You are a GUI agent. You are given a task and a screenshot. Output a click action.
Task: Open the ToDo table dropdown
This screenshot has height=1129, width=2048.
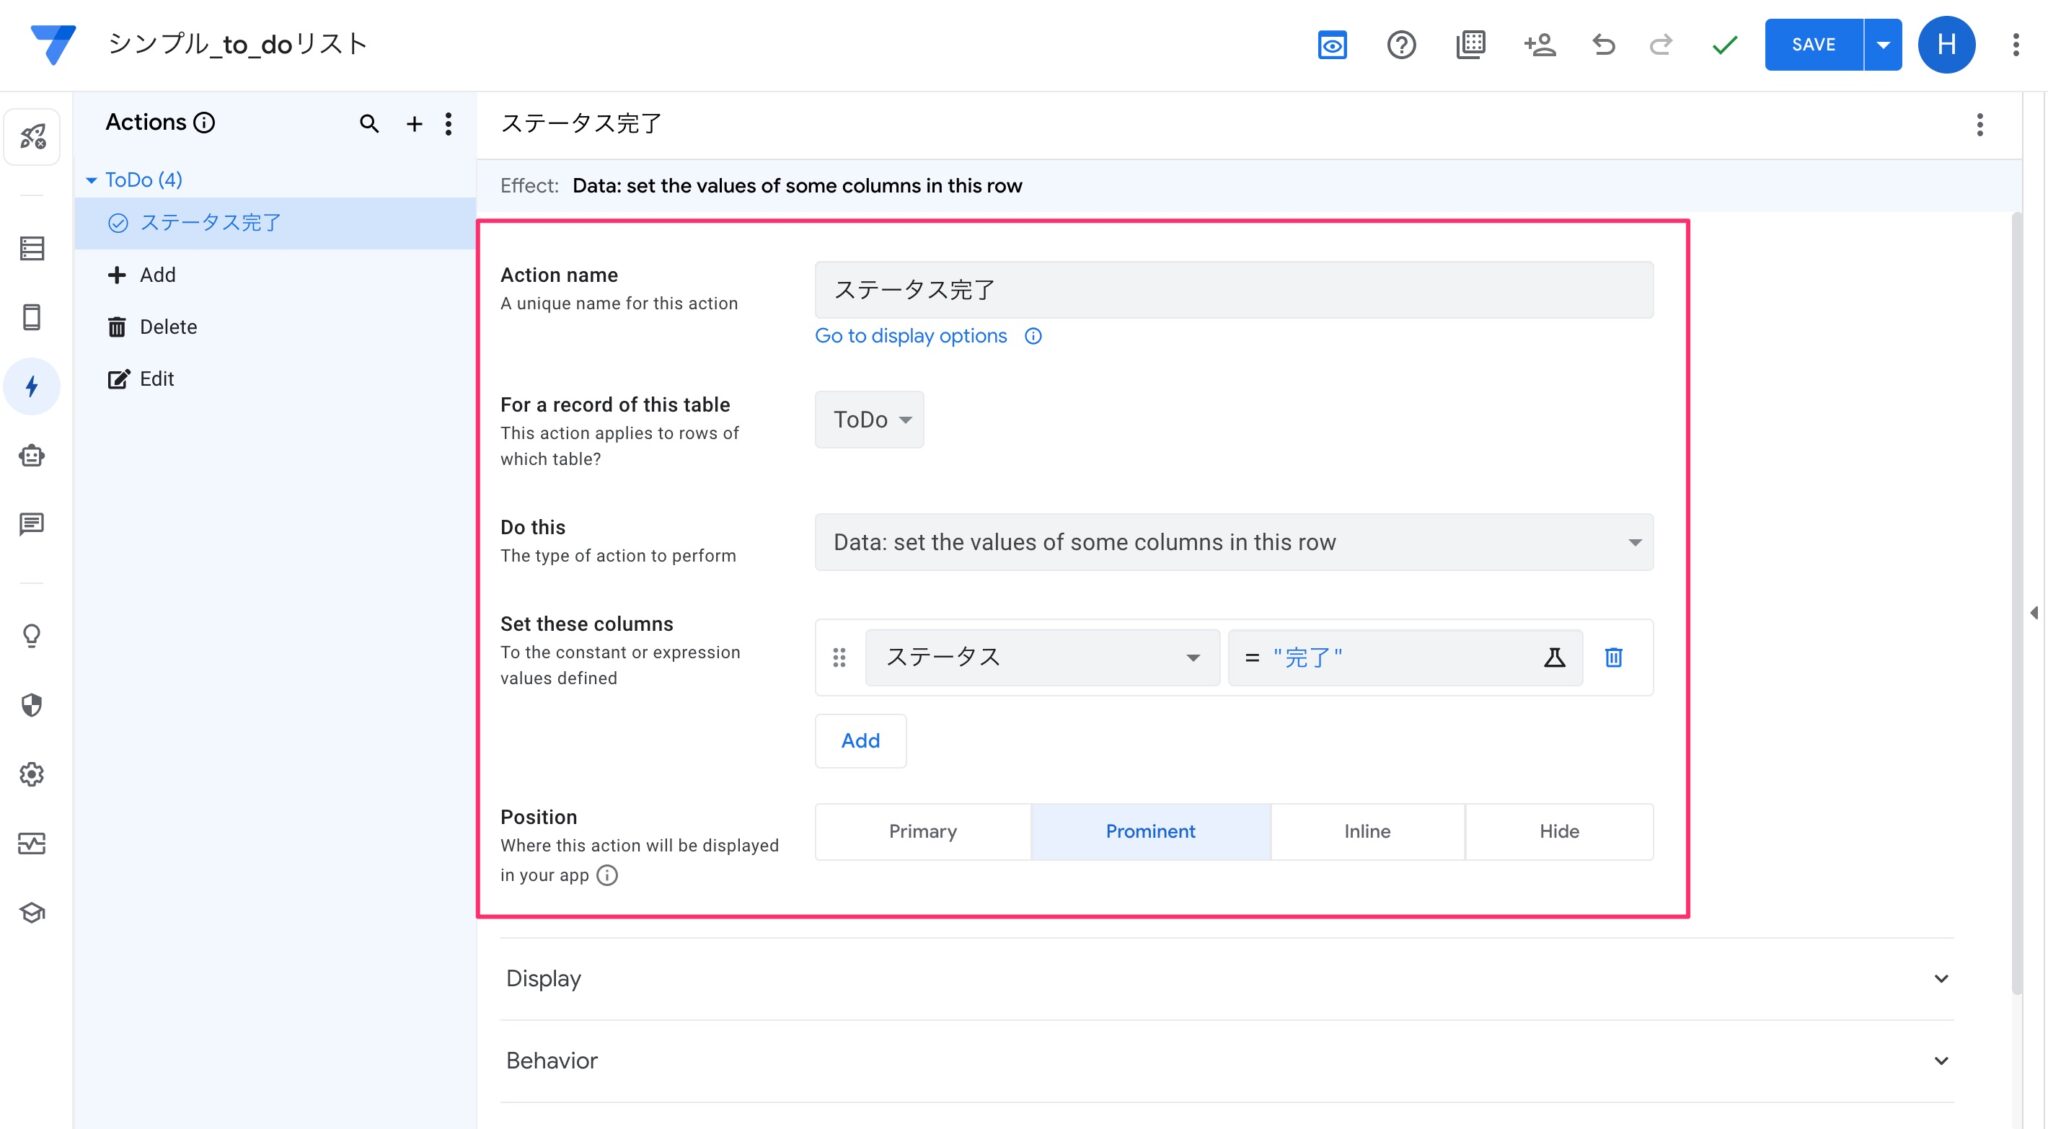868,419
